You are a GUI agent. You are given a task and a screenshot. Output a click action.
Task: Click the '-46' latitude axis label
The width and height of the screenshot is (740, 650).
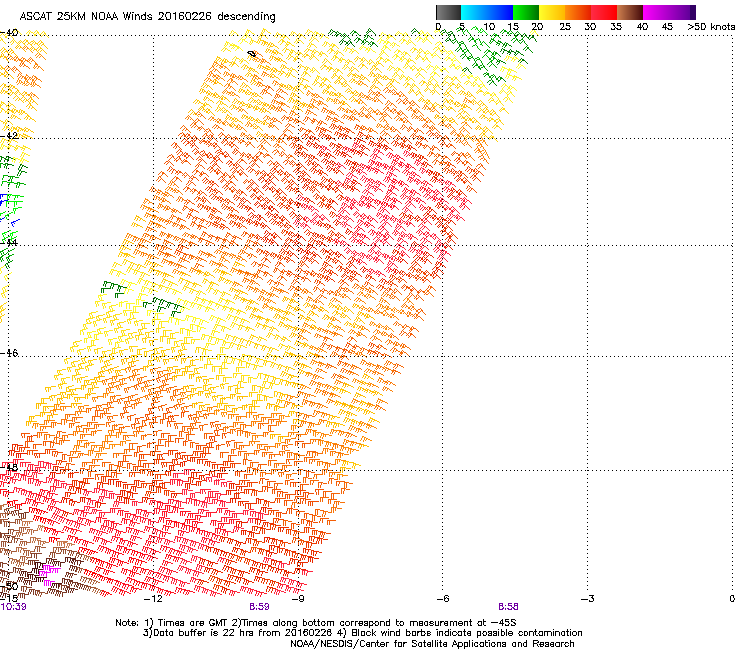point(9,353)
